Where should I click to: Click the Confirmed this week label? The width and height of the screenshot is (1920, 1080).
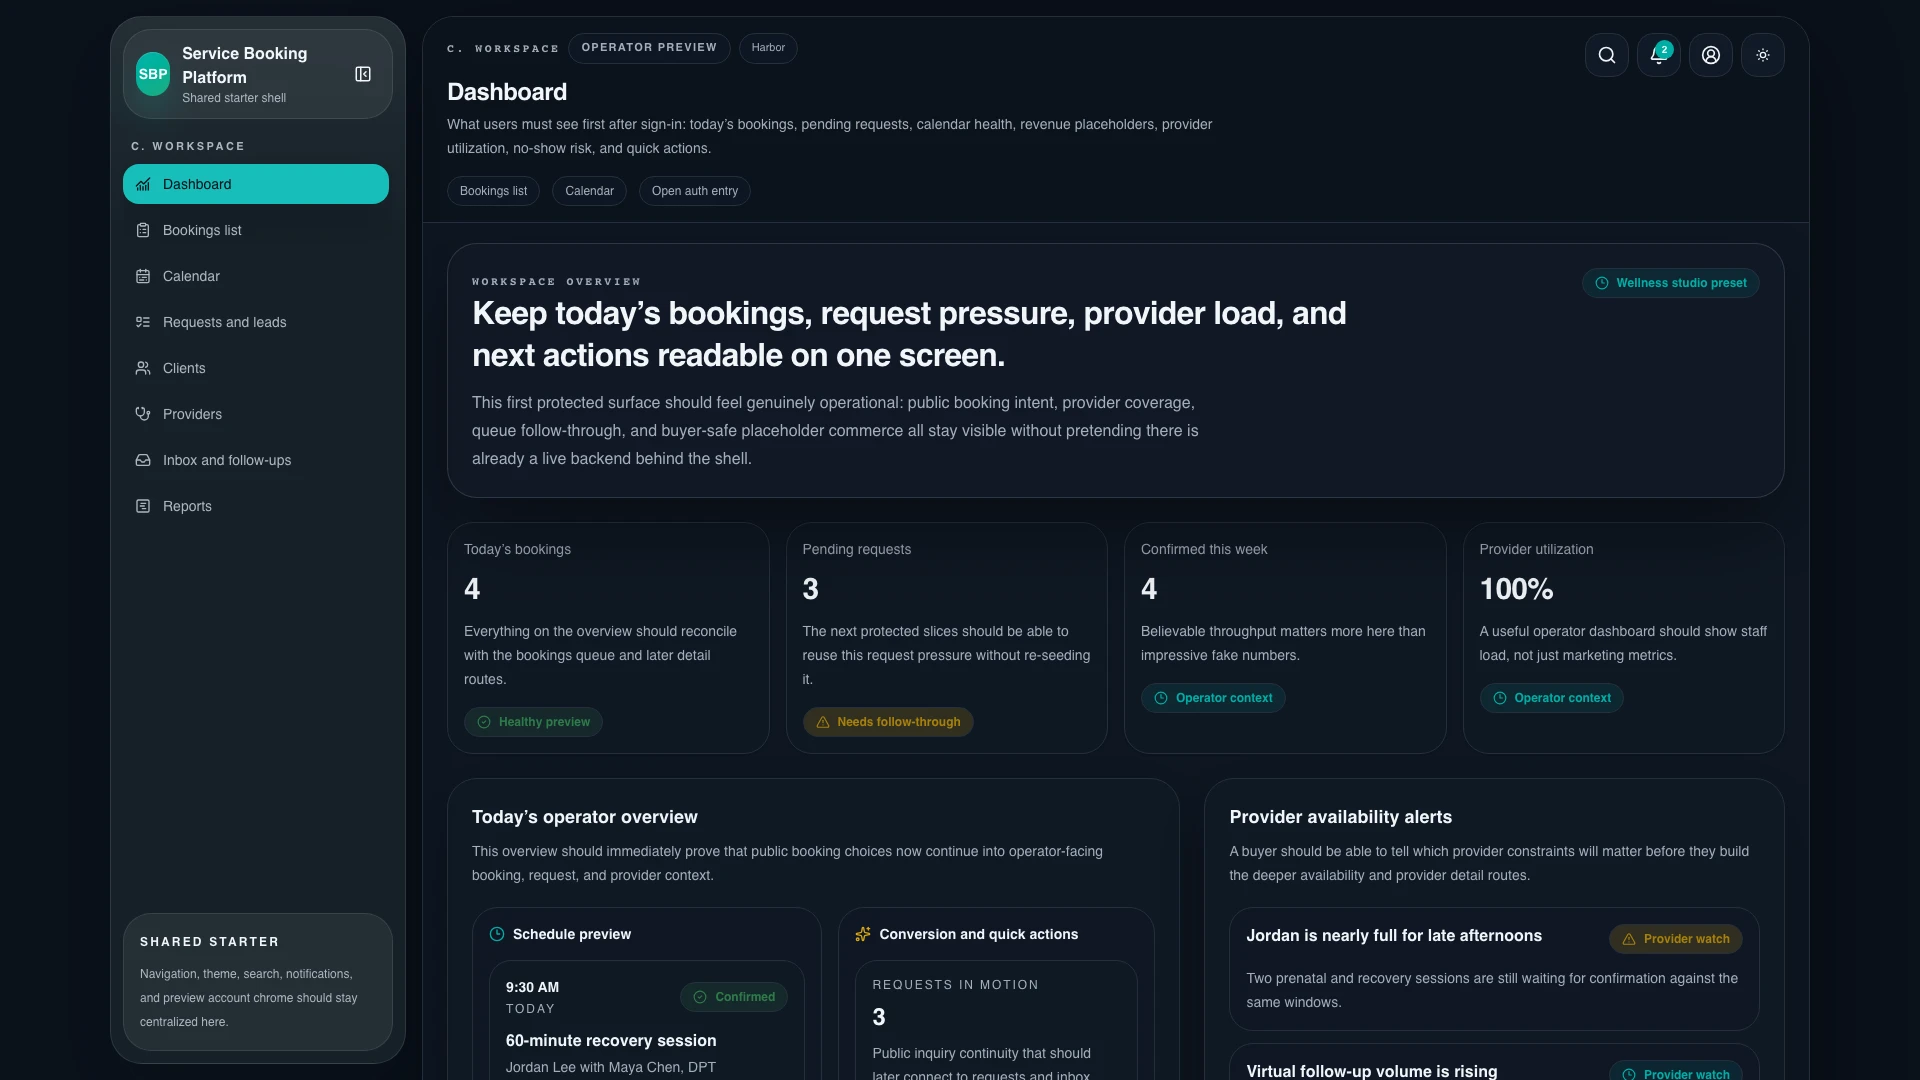[x=1204, y=549]
